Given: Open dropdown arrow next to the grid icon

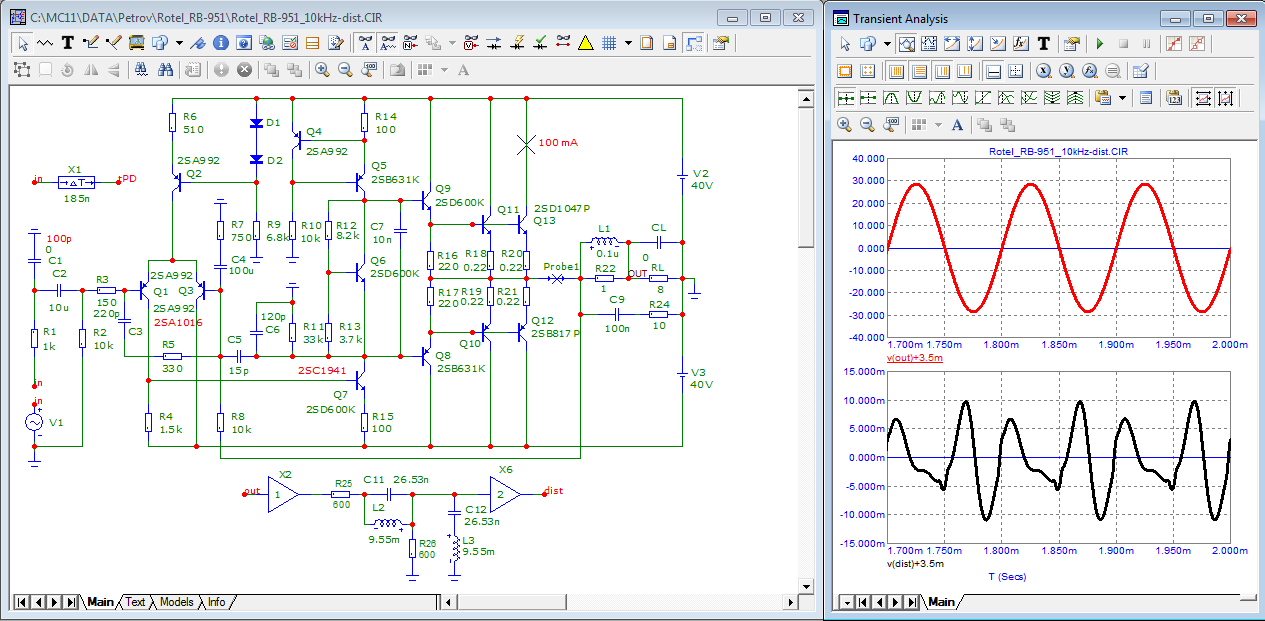Looking at the screenshot, I should pos(628,43).
